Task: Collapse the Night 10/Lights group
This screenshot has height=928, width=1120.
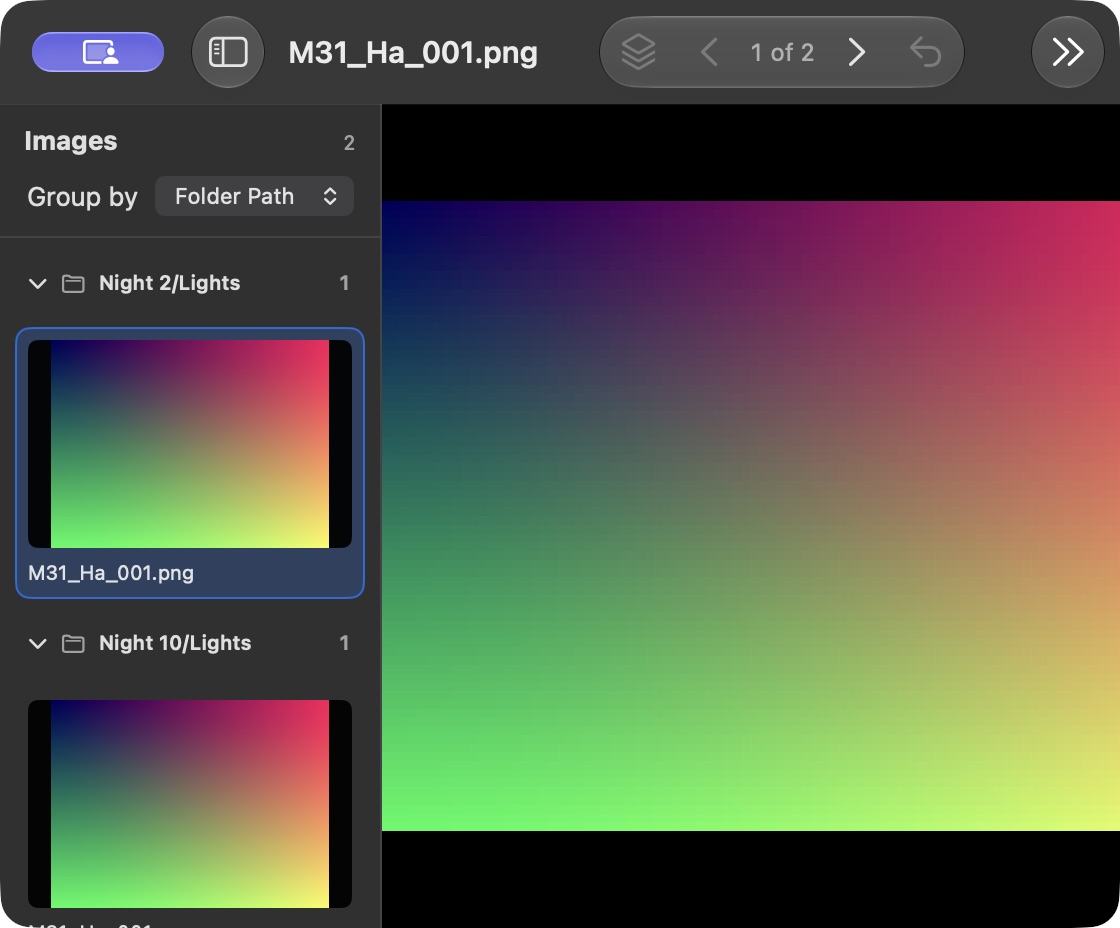Action: click(x=37, y=644)
